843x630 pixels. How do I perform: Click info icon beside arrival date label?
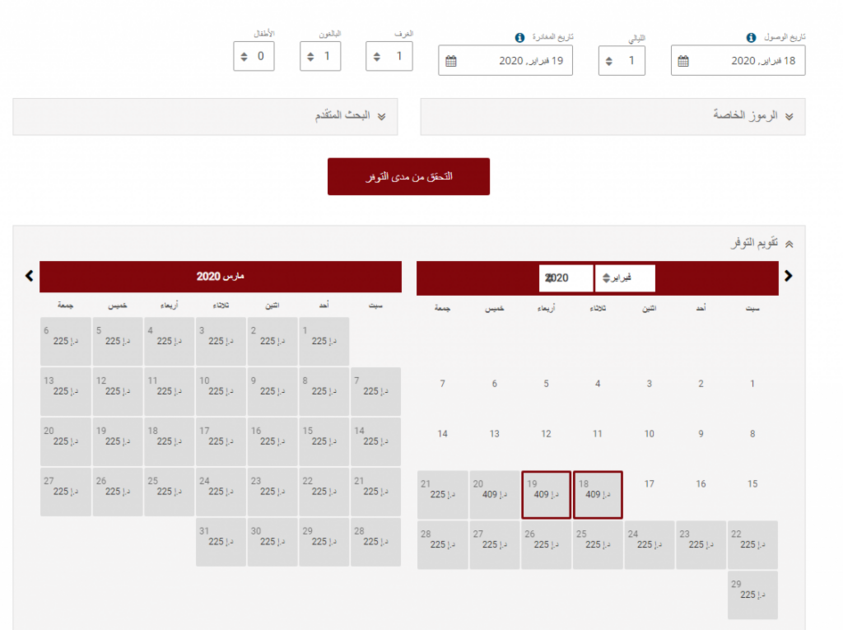click(x=751, y=38)
